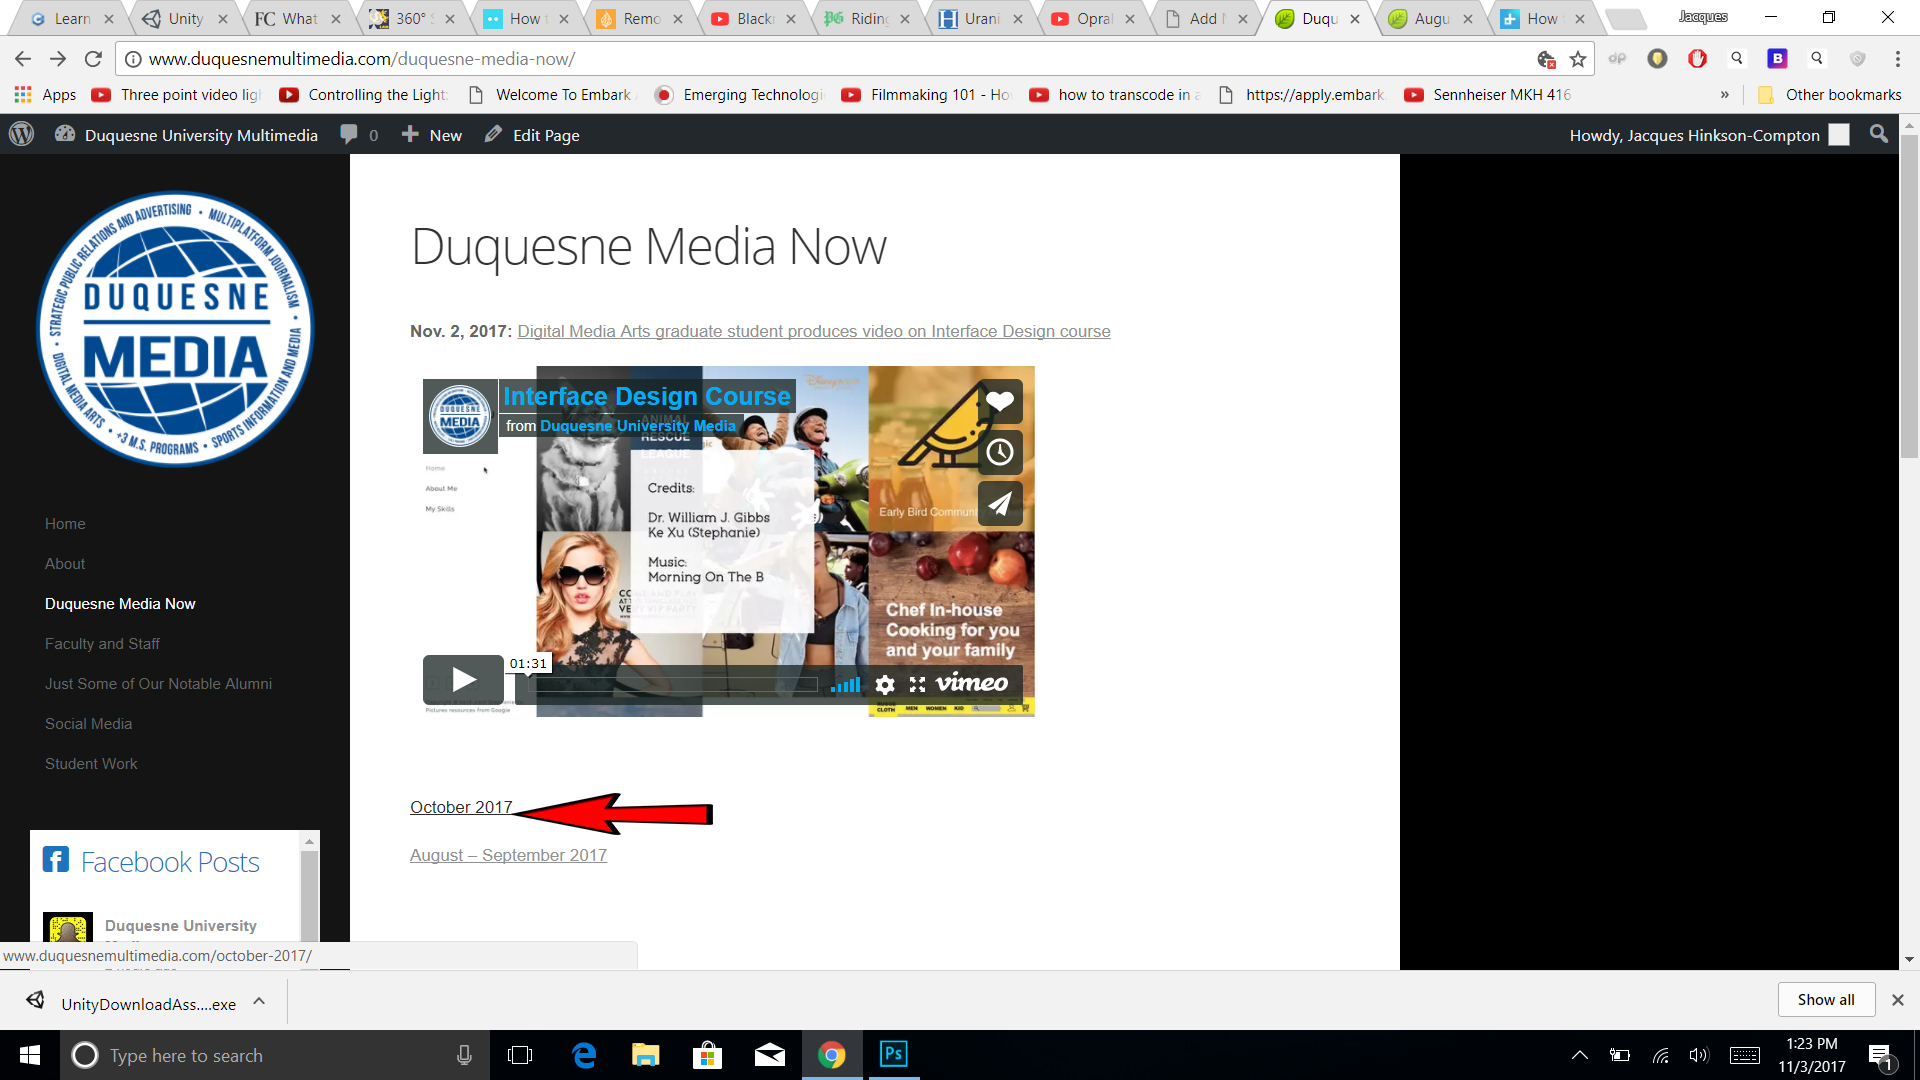1920x1080 pixels.
Task: Click the WordPress logo in admin bar
Action: [21, 134]
